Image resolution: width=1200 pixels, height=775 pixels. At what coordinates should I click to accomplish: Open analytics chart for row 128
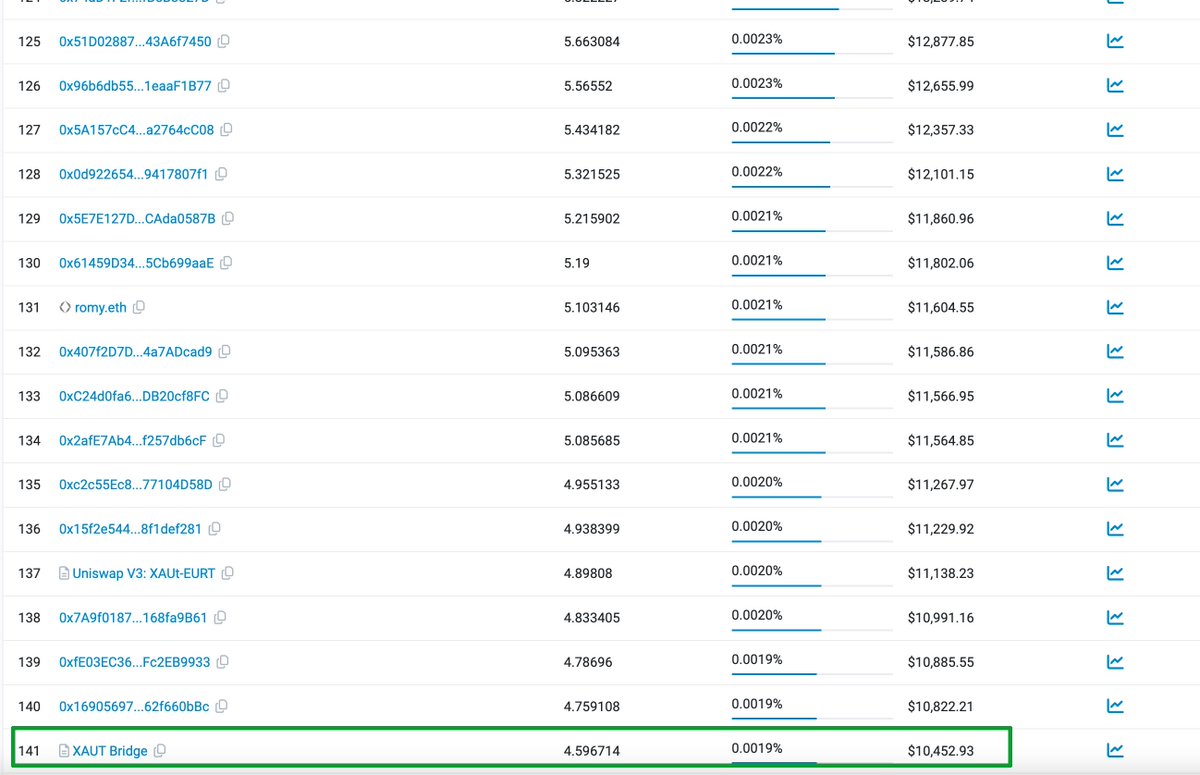pos(1115,174)
